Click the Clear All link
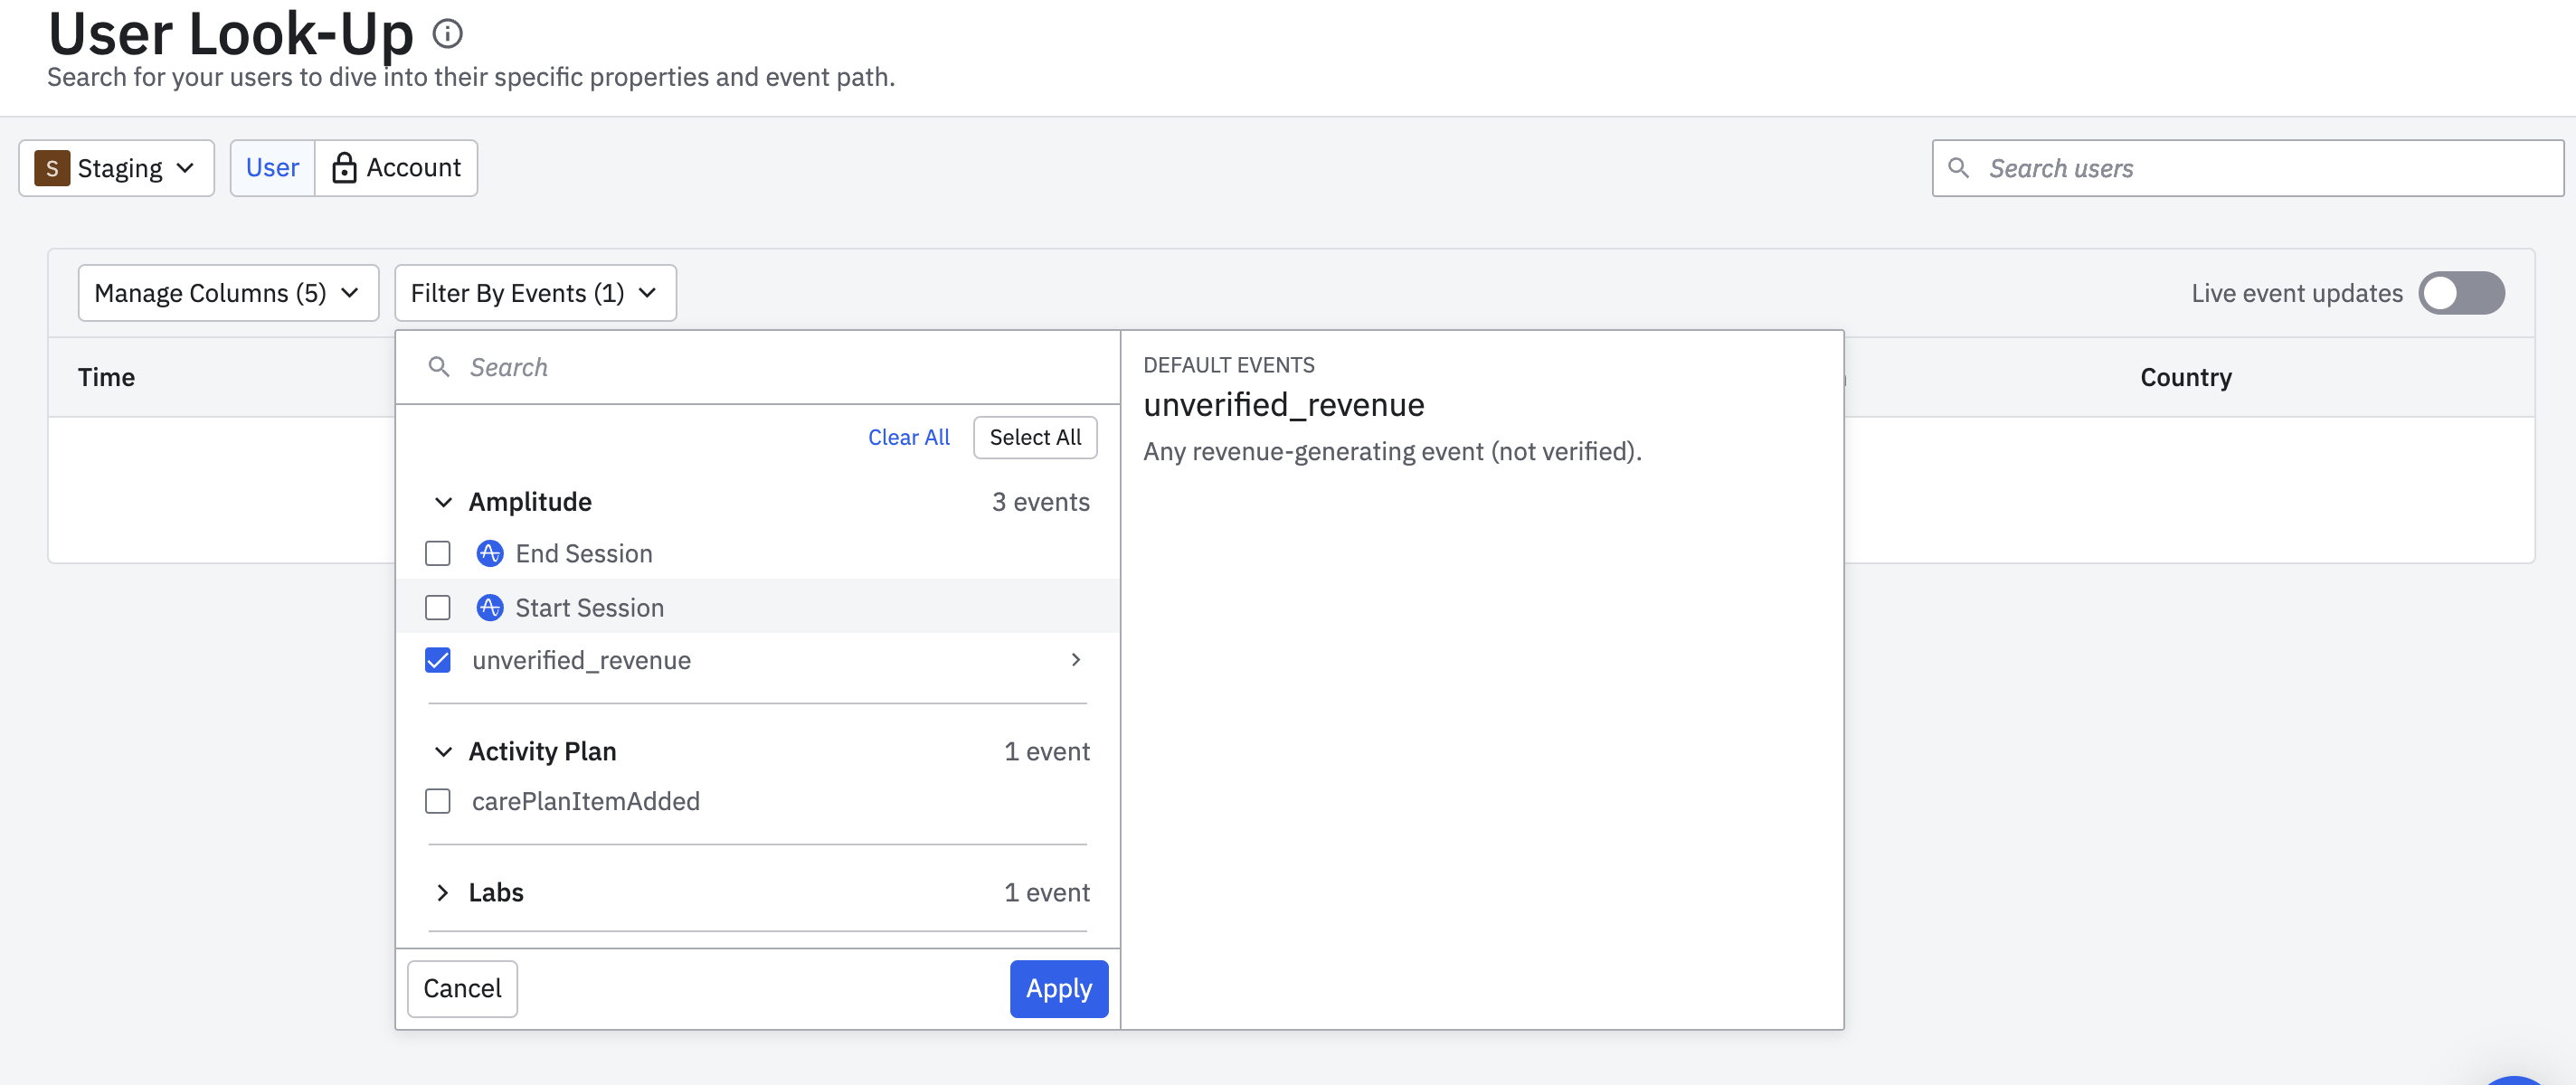 [x=908, y=437]
